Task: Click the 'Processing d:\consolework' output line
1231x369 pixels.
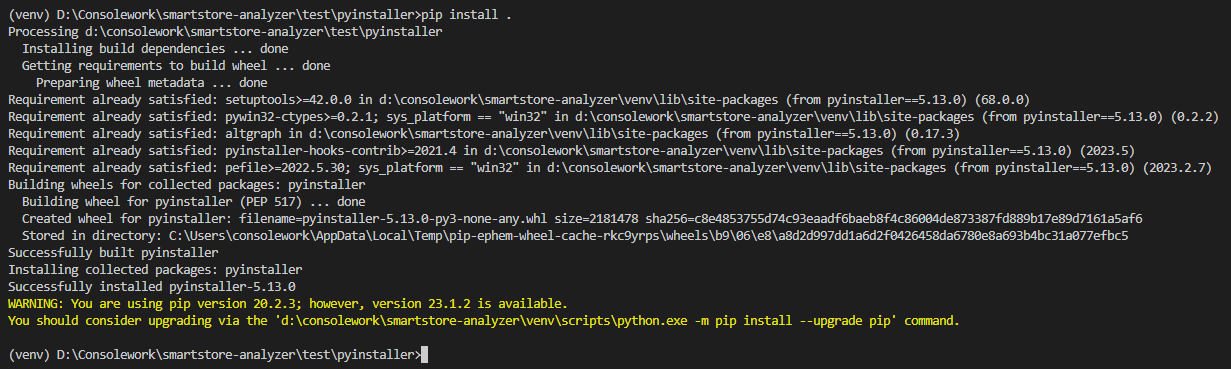Action: (226, 32)
